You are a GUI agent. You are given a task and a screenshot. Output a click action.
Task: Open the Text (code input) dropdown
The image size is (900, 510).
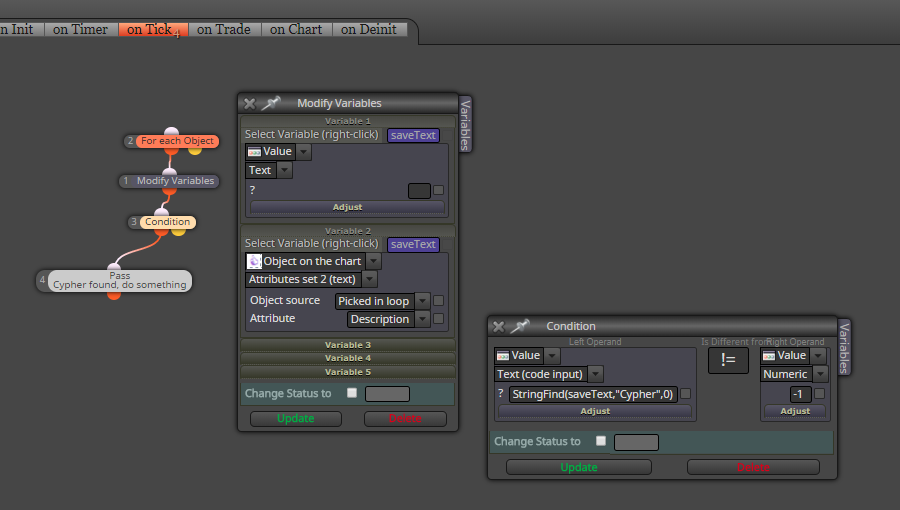595,374
